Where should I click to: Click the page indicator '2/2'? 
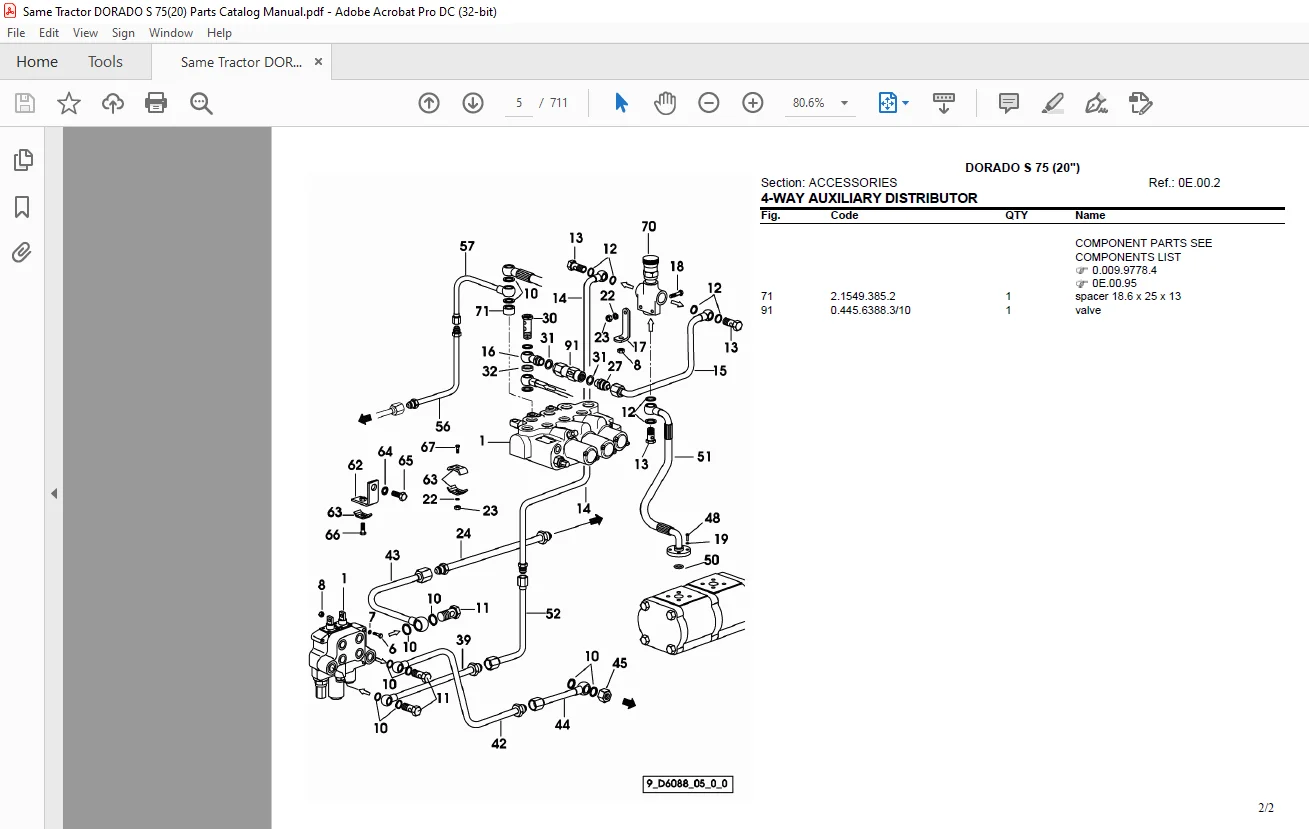click(x=1266, y=808)
